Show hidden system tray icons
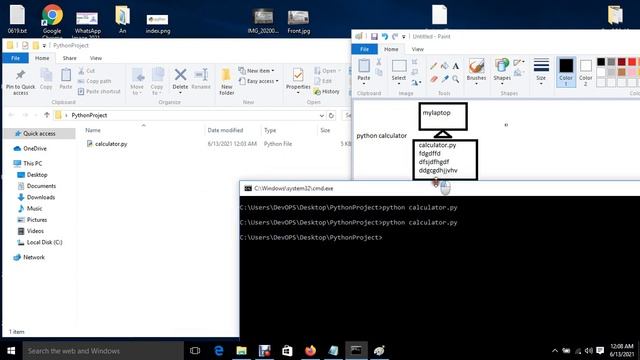Viewport: 640px width, 360px height. 555,351
